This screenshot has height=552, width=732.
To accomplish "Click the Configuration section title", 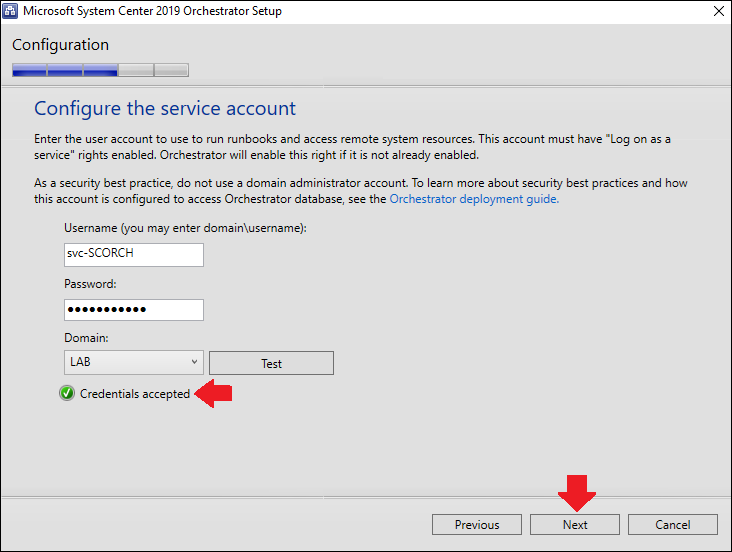I will click(60, 45).
